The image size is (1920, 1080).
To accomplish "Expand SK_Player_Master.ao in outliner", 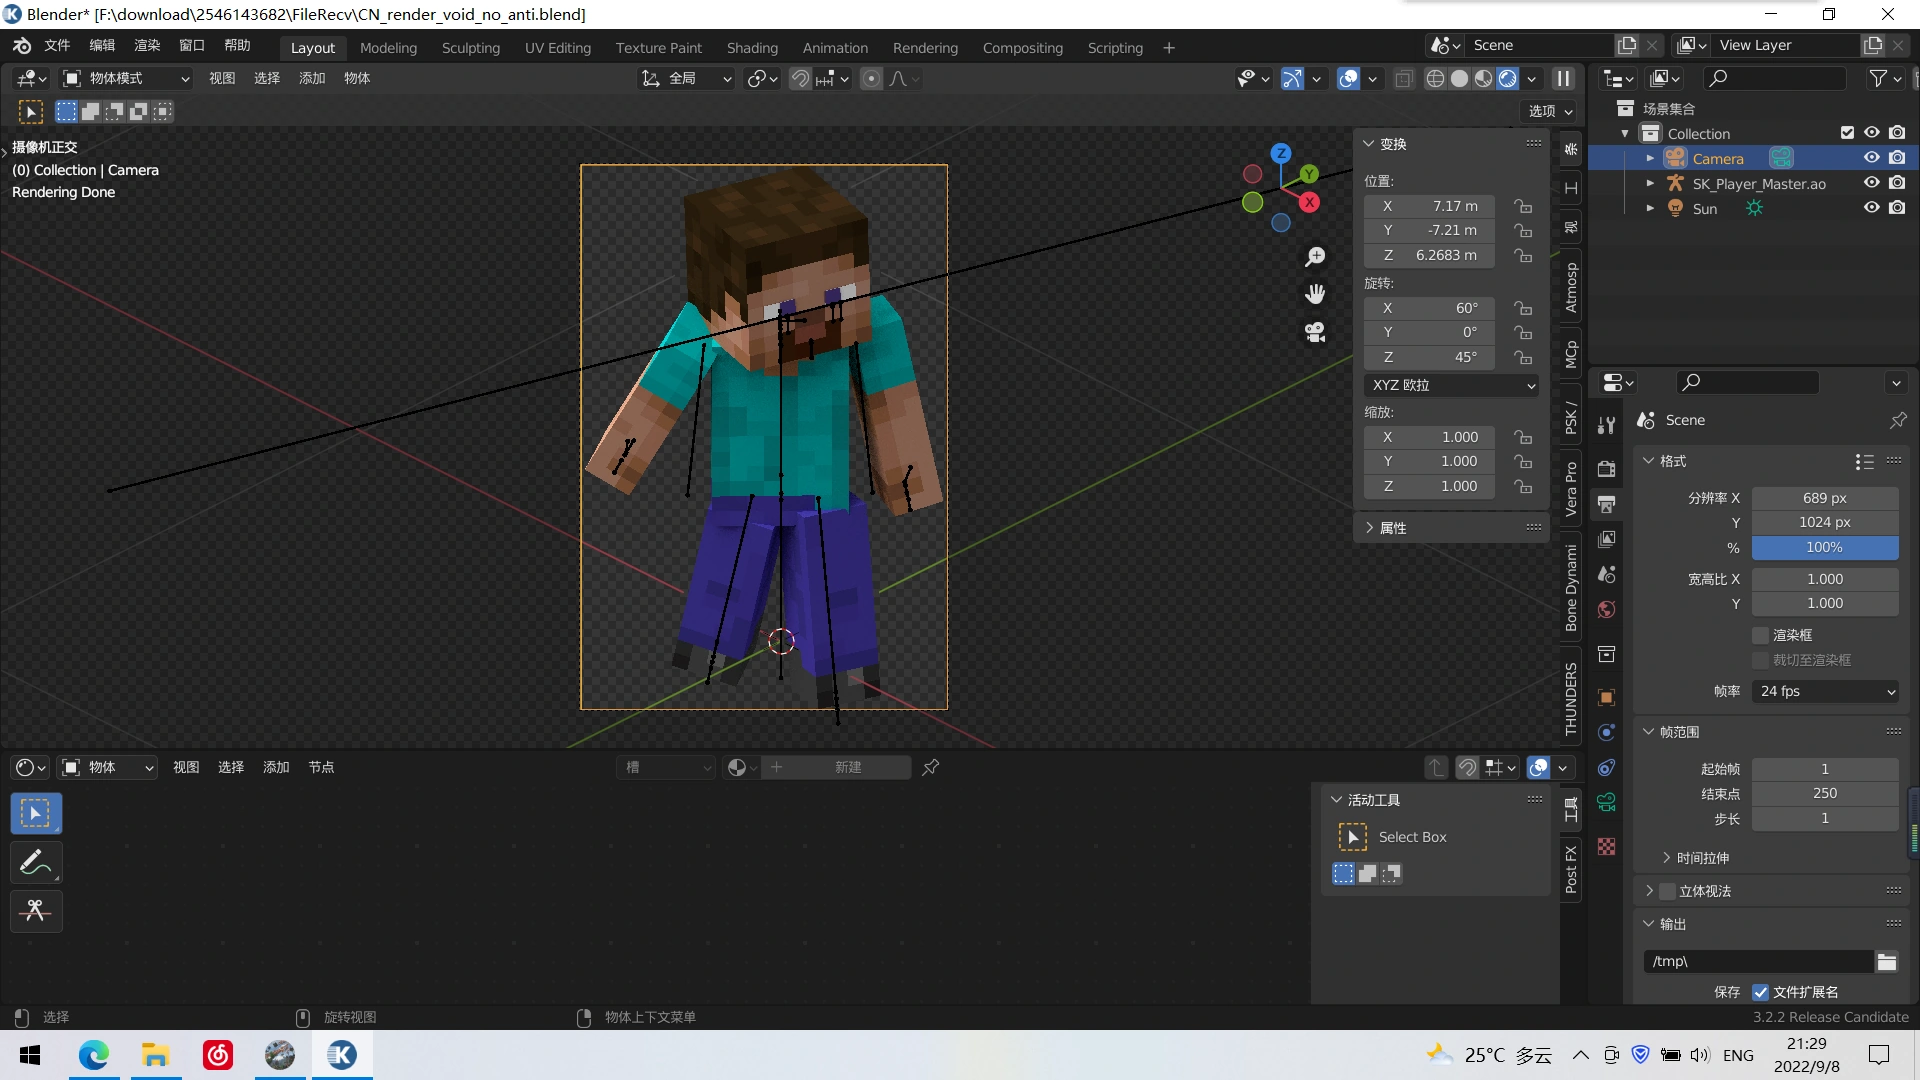I will point(1650,183).
